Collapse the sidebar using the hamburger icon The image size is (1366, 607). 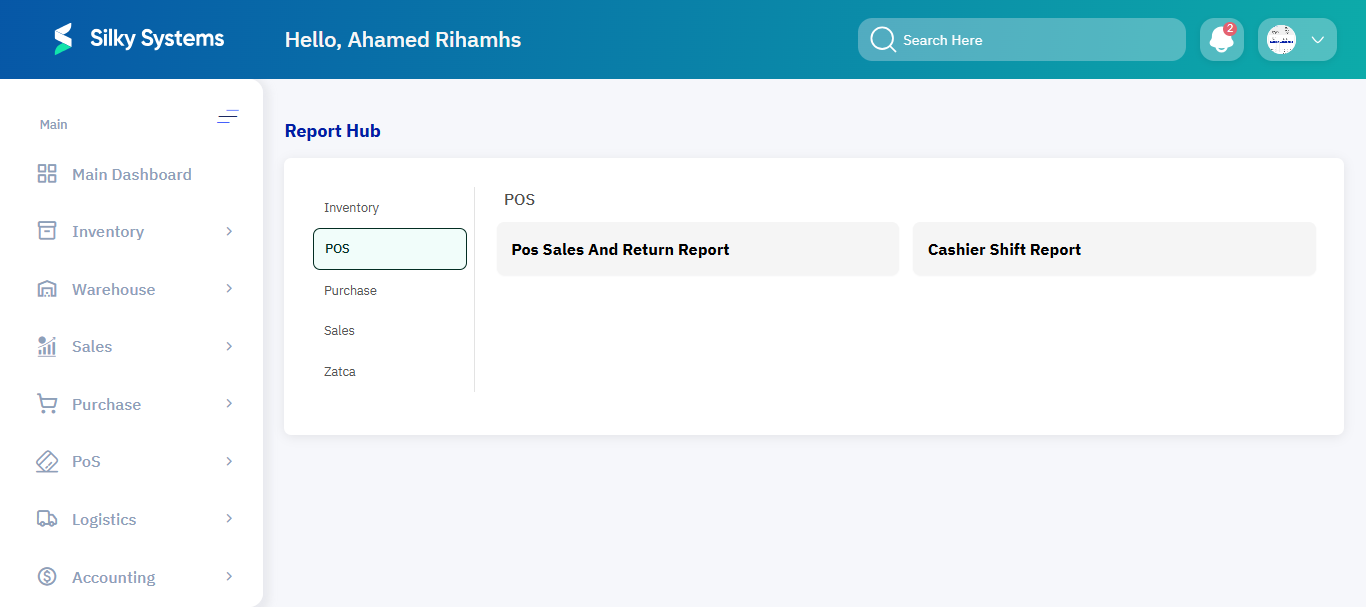[228, 117]
